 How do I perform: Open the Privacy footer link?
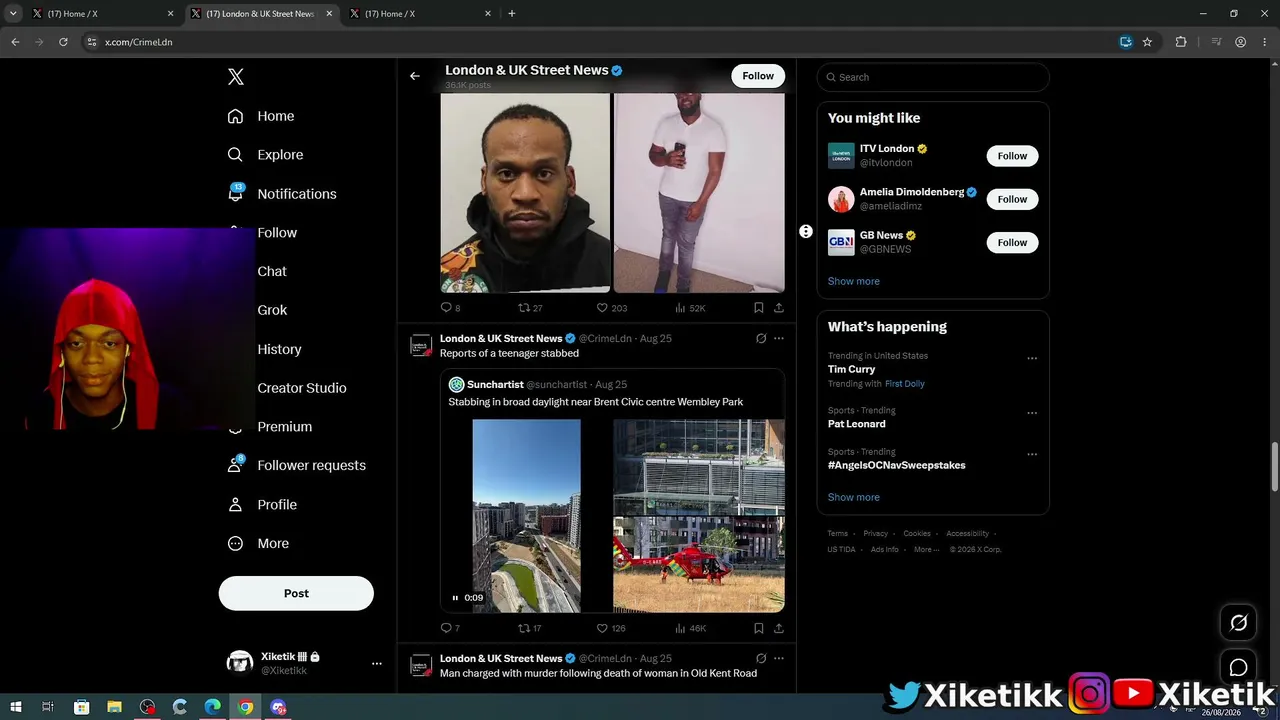(876, 533)
